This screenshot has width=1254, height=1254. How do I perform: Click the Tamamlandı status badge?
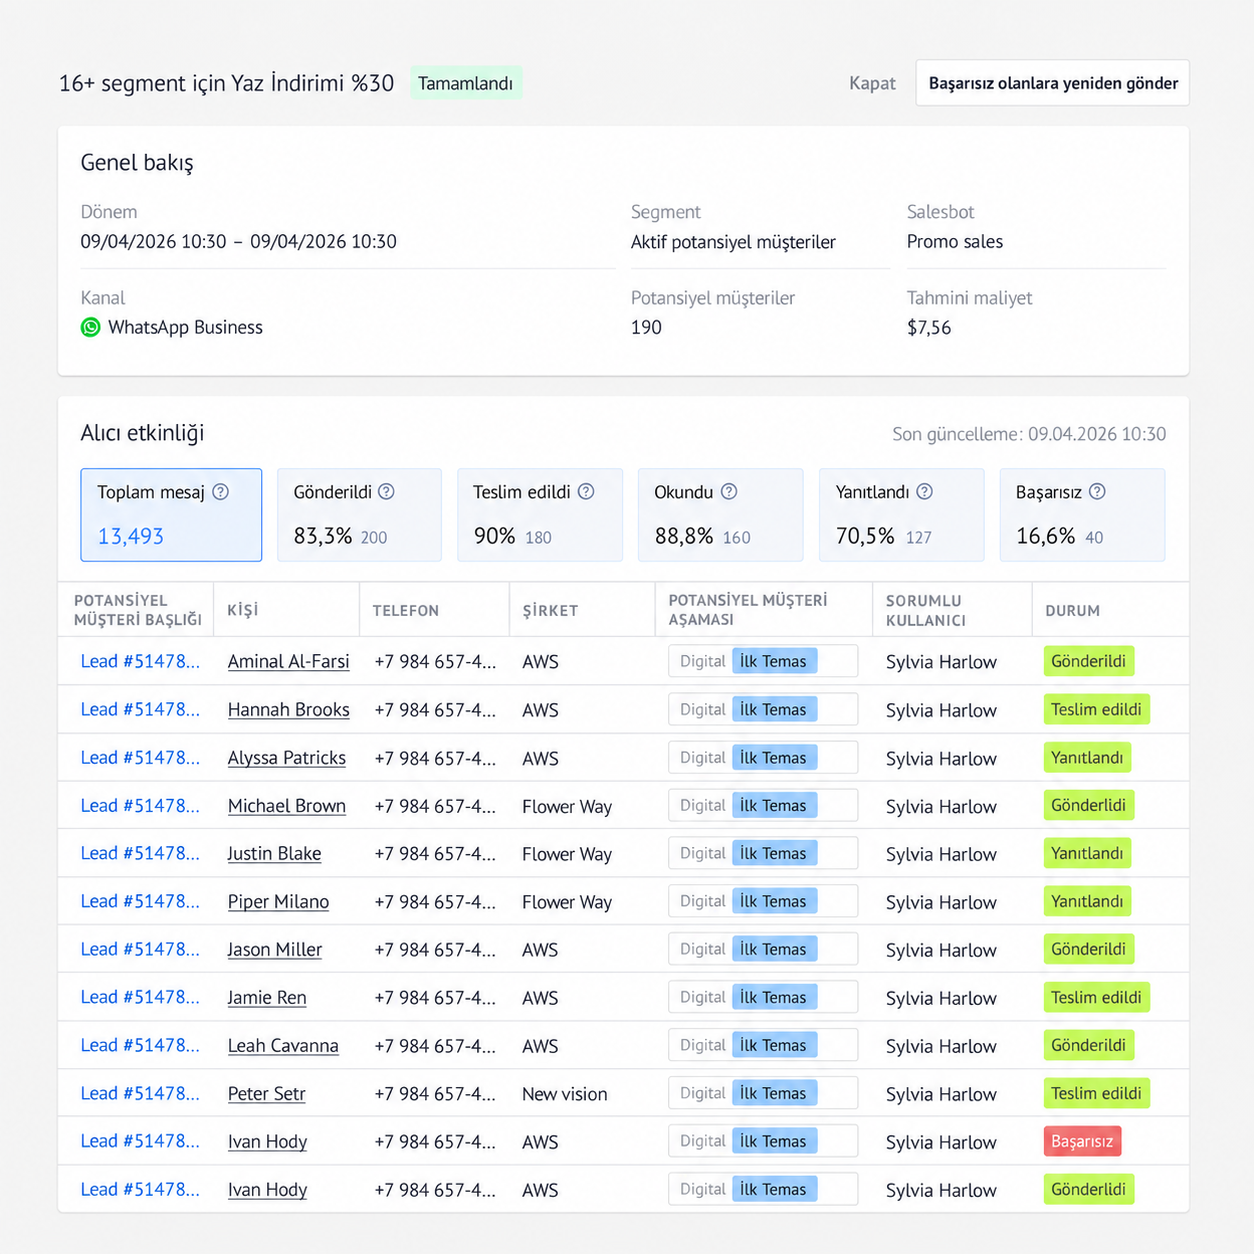[x=465, y=83]
